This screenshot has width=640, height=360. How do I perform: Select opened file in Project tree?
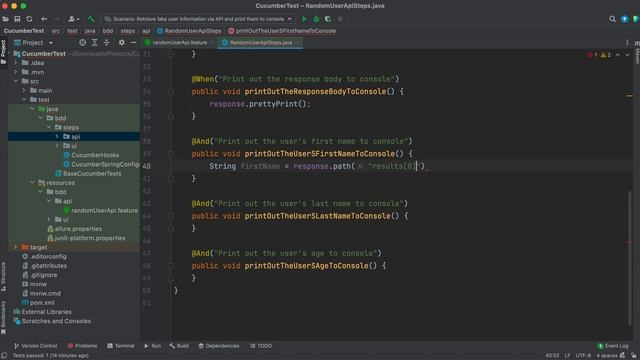tap(82, 42)
